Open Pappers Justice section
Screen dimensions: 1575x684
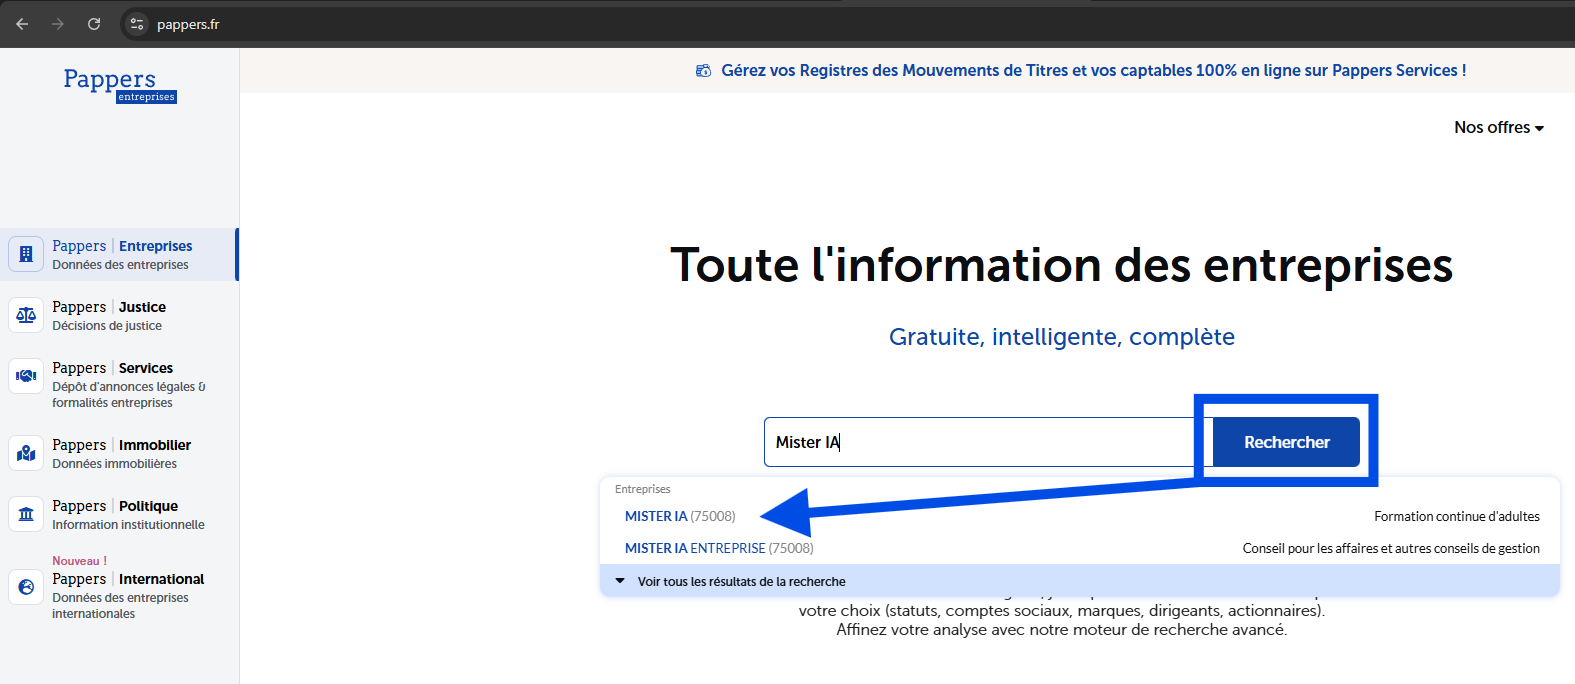[119, 315]
